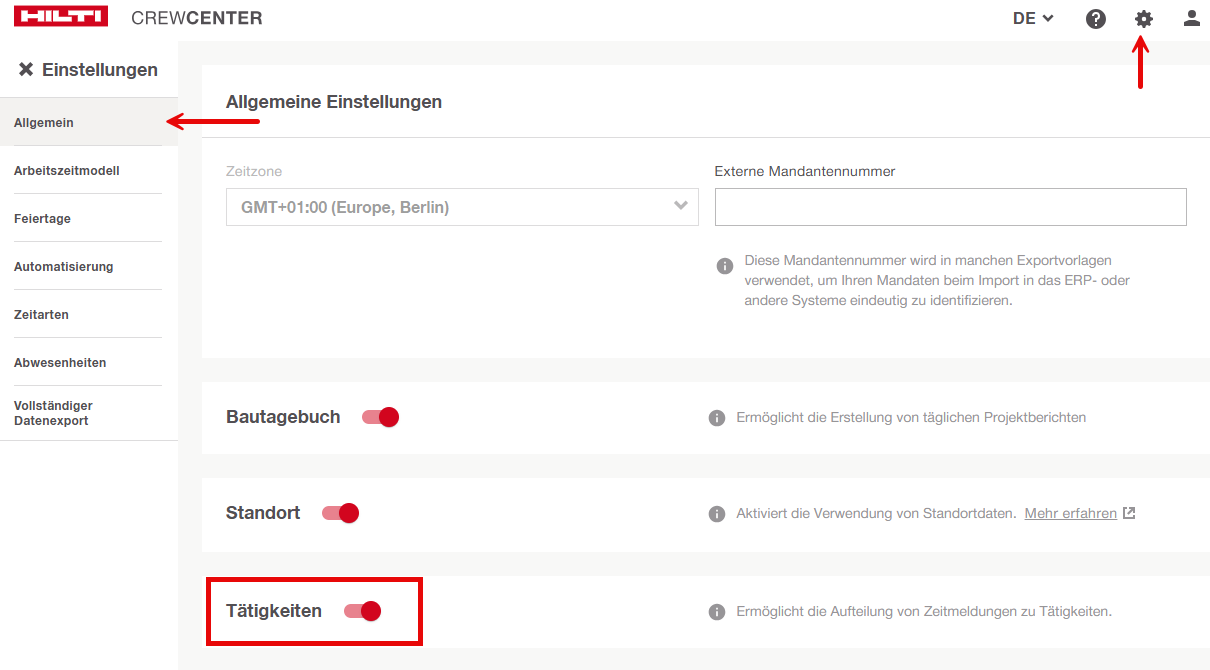
Task: Open the Automatisierung section
Action: point(64,267)
